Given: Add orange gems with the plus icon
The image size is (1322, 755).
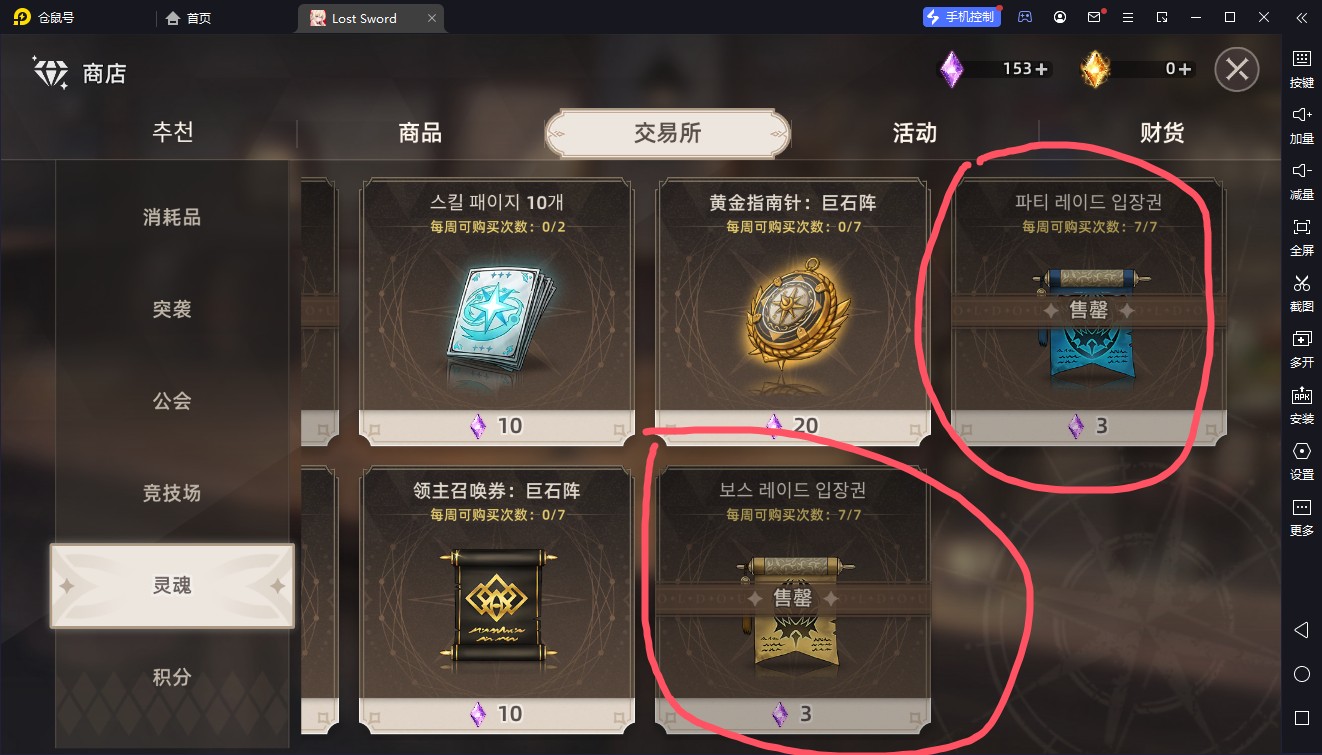Looking at the screenshot, I should point(1185,69).
